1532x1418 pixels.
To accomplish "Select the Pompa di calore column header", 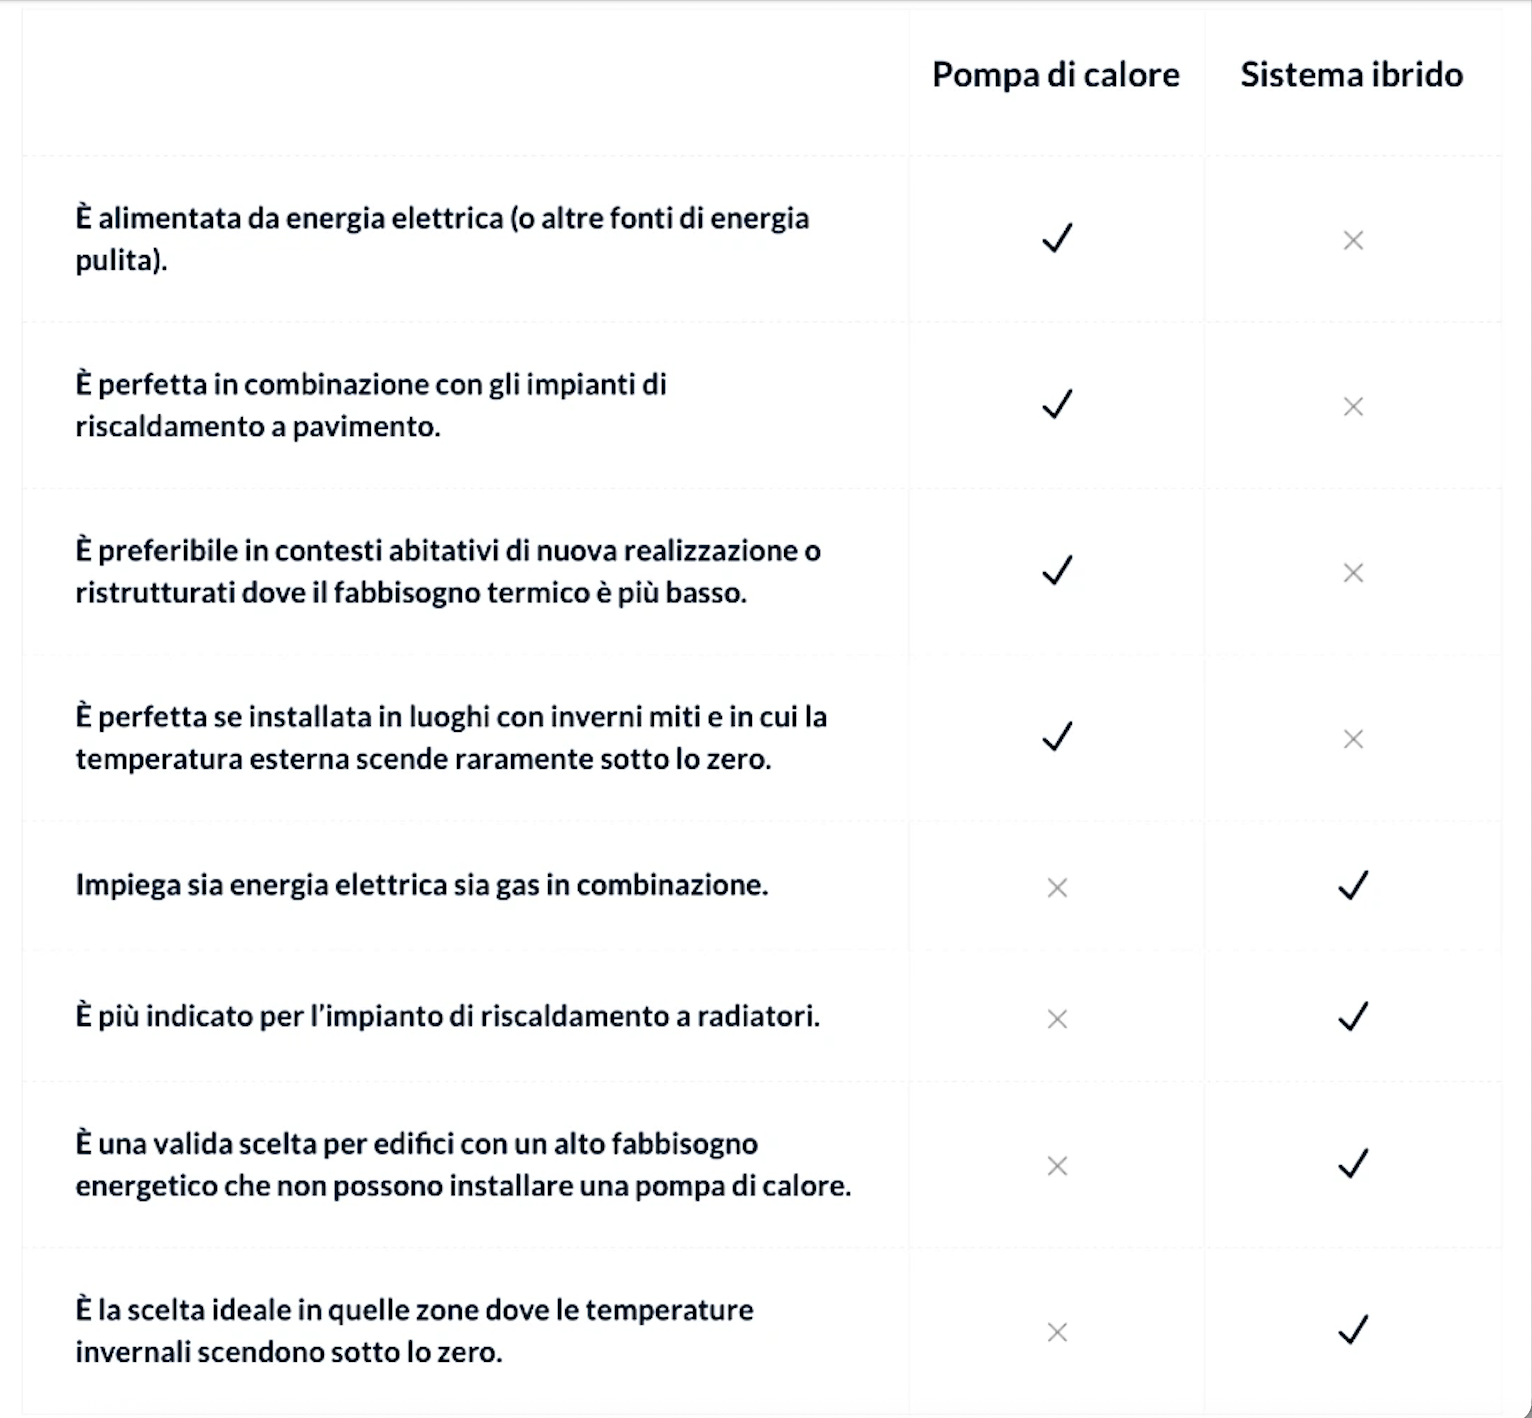I will 1056,75.
